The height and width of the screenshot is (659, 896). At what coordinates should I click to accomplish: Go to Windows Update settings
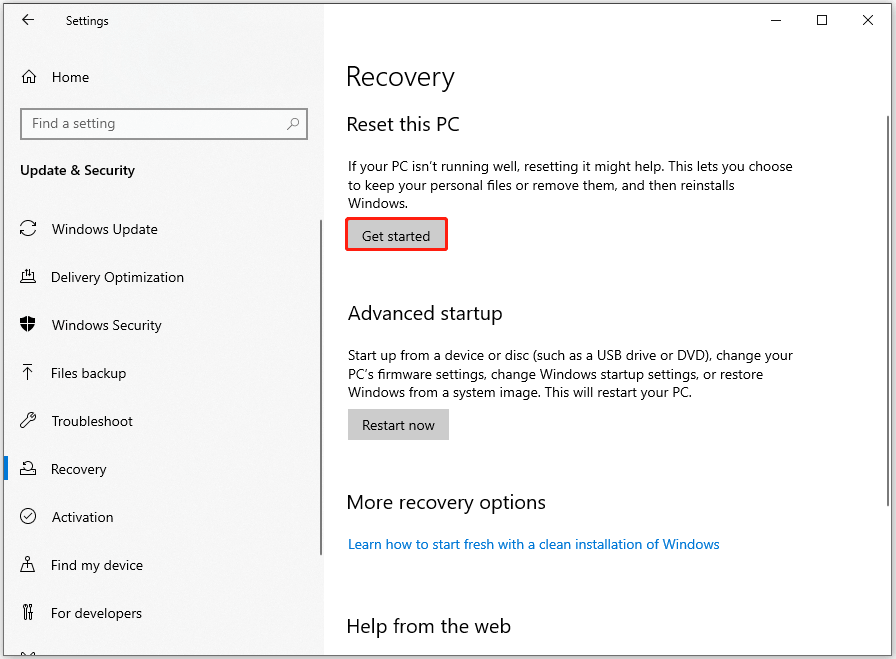point(104,229)
